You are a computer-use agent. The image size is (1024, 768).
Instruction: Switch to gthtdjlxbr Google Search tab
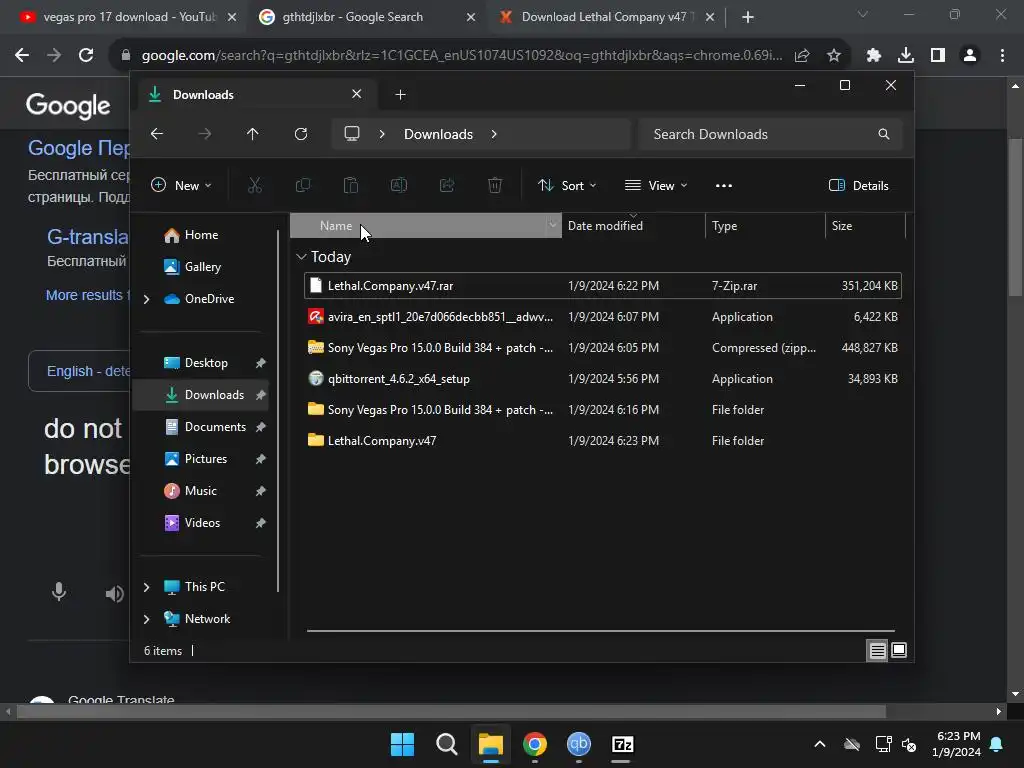366,17
